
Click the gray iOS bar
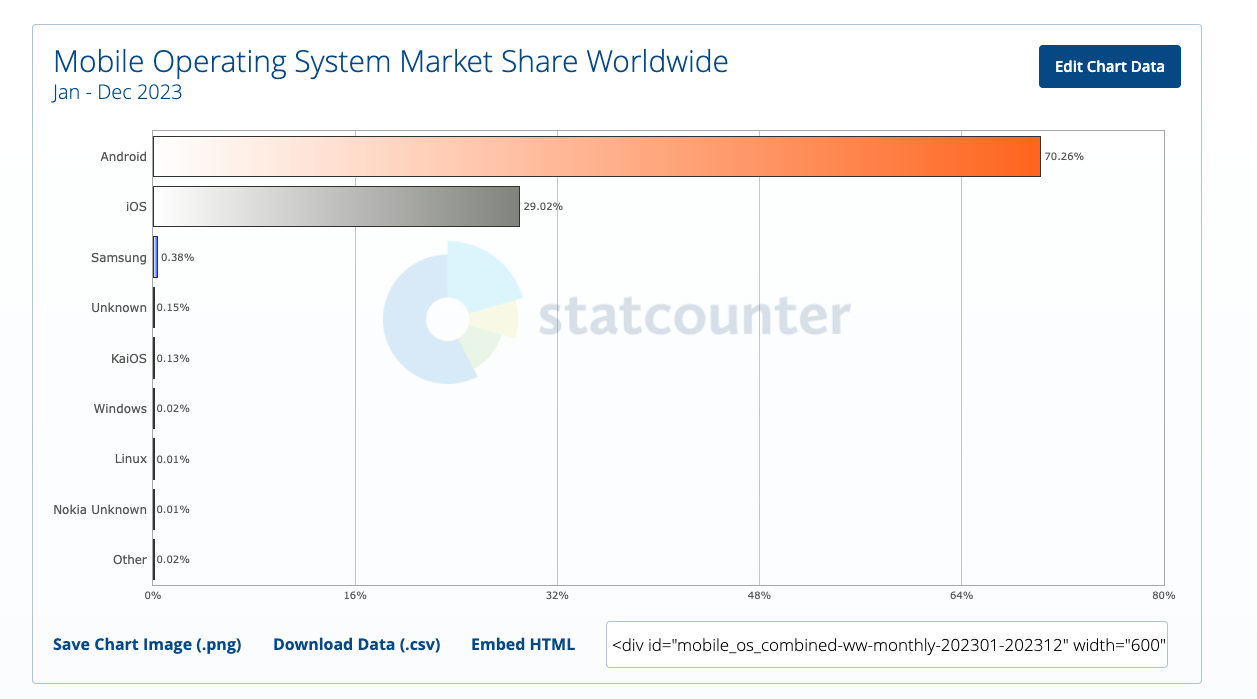click(x=336, y=206)
